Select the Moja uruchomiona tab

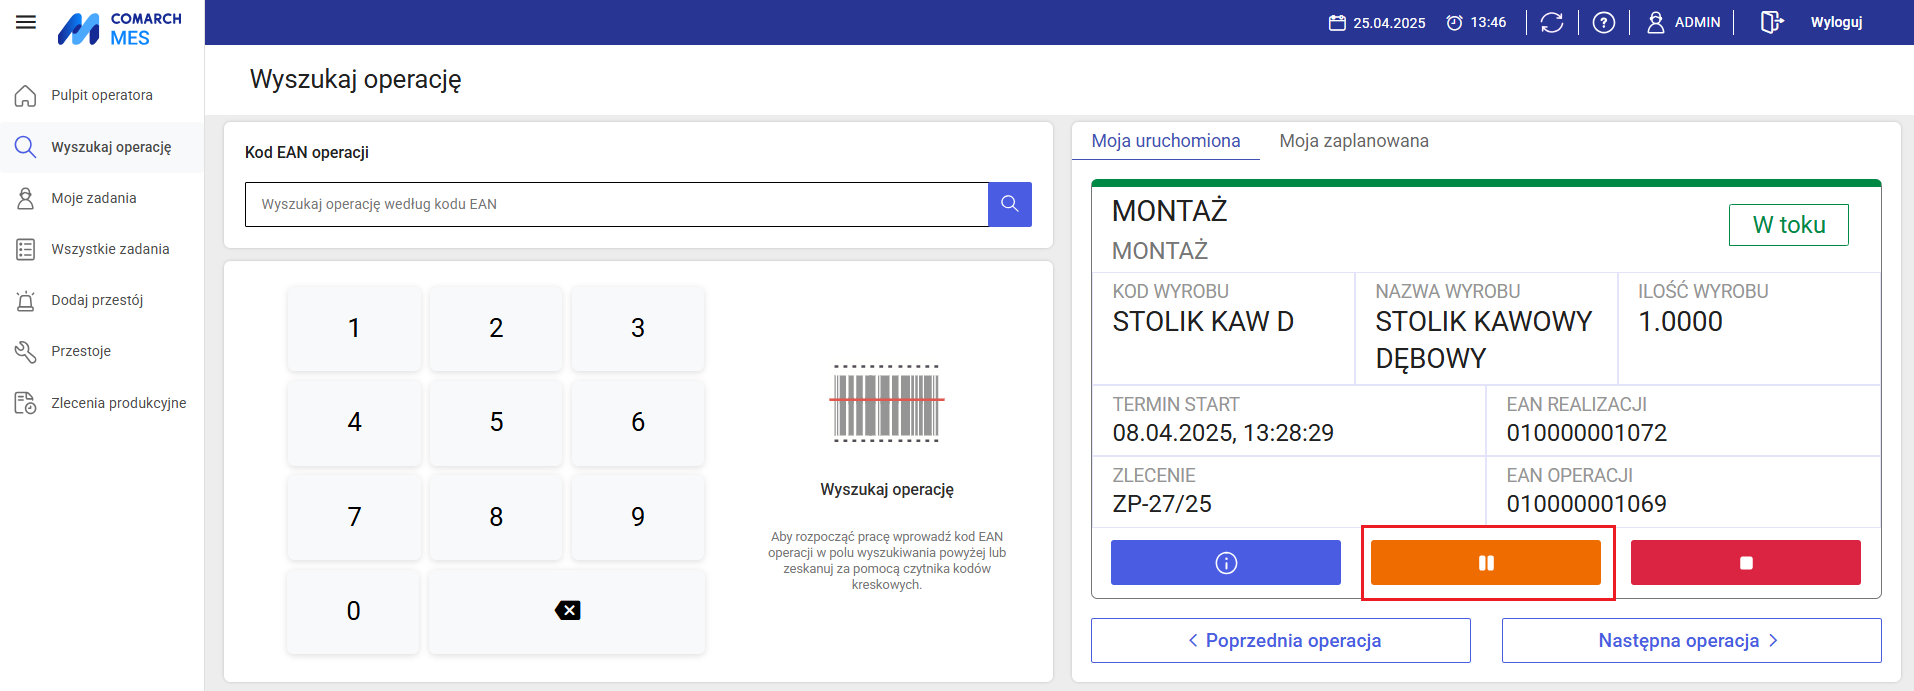click(x=1165, y=141)
